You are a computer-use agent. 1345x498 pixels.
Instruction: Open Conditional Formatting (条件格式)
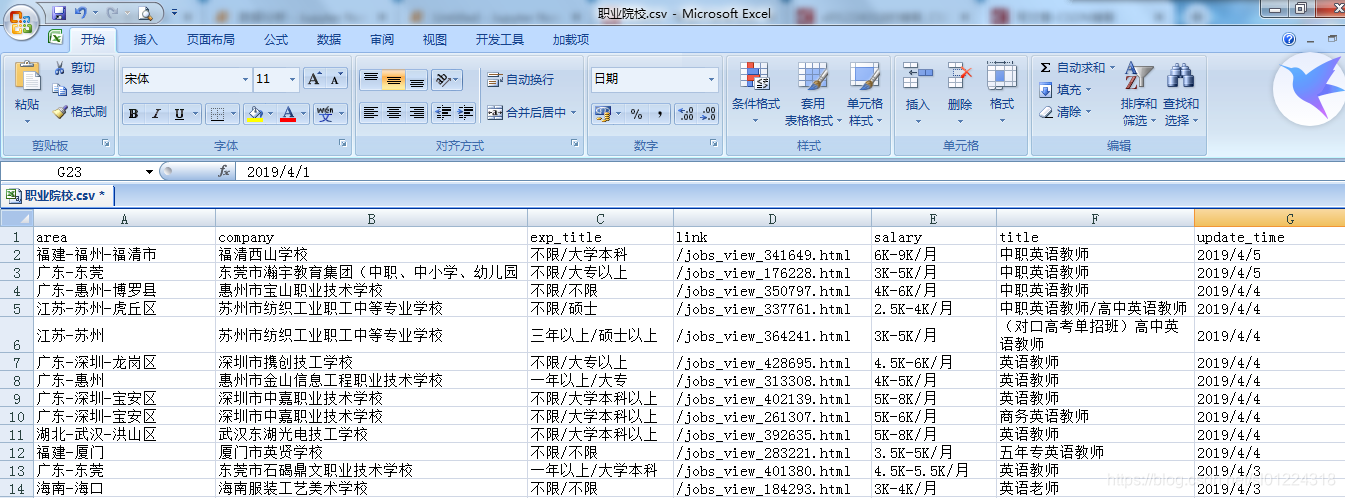click(x=755, y=93)
